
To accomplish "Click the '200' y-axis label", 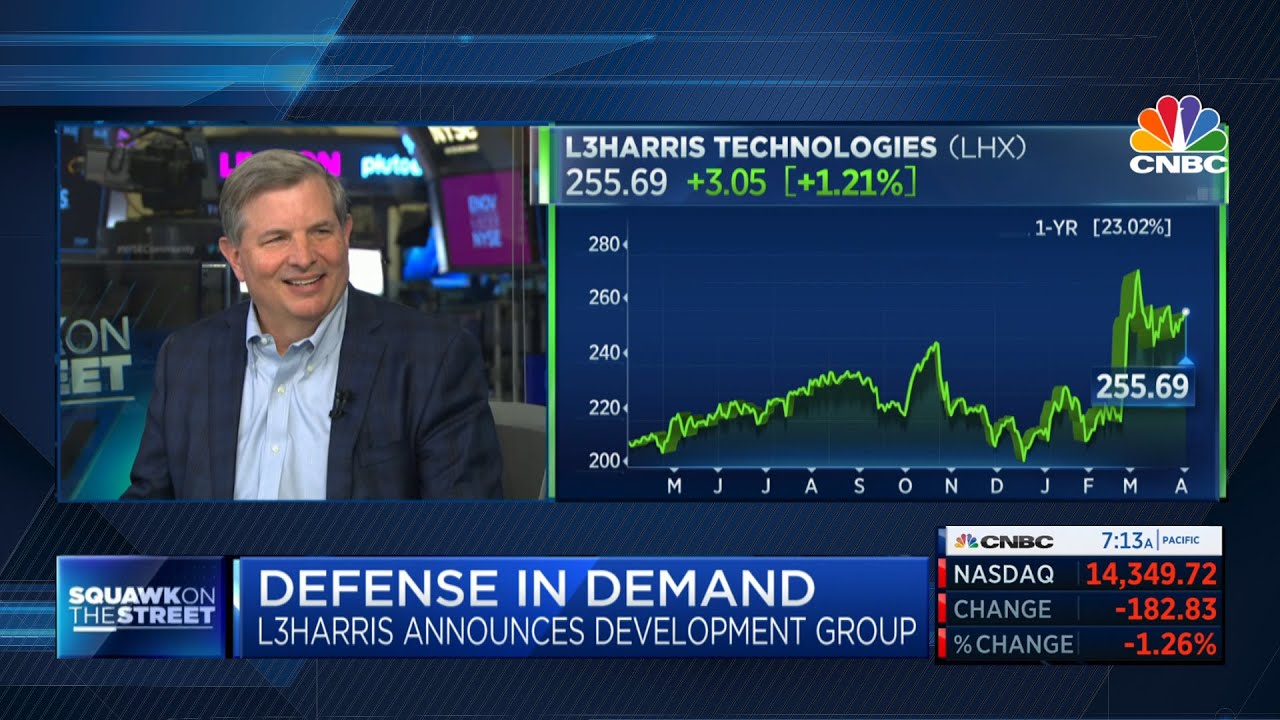I will (x=604, y=461).
